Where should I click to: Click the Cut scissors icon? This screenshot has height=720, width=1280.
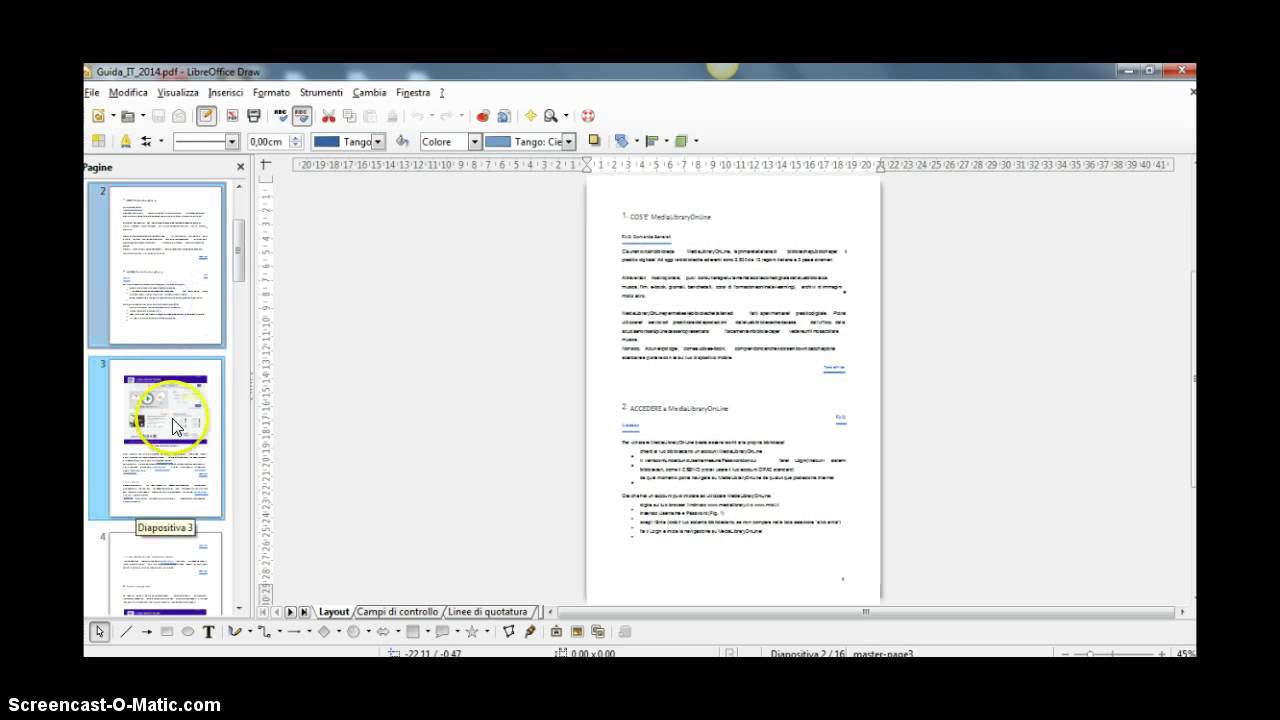pyautogui.click(x=328, y=116)
